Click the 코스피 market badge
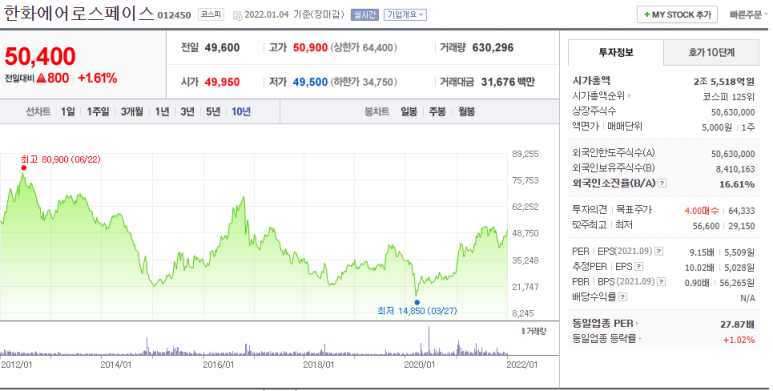This screenshot has height=391, width=773. [x=211, y=15]
